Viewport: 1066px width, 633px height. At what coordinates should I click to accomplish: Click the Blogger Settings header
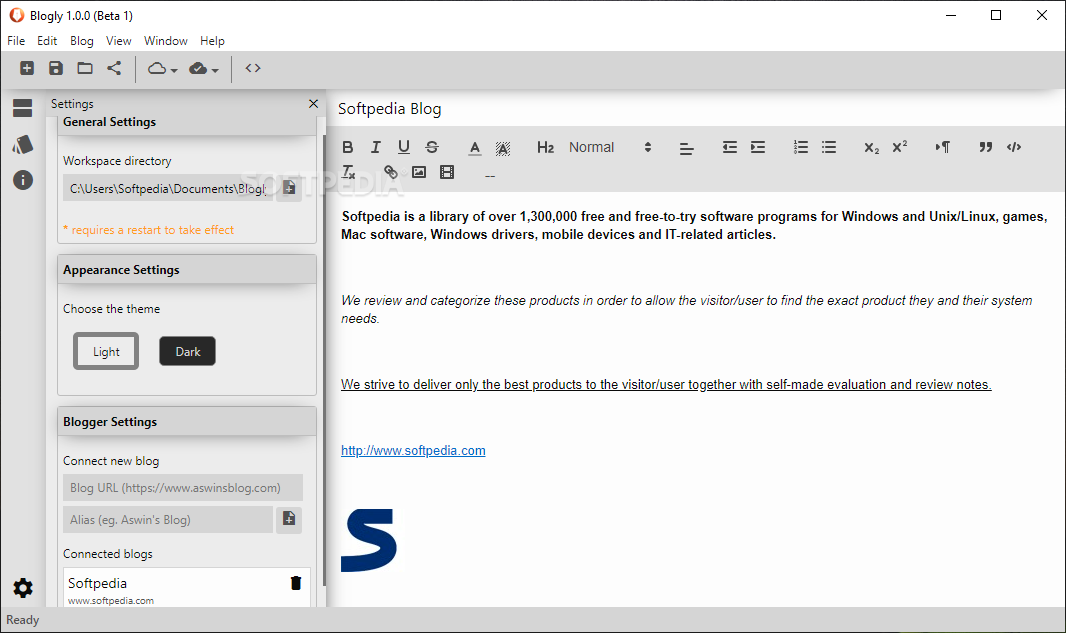[187, 422]
